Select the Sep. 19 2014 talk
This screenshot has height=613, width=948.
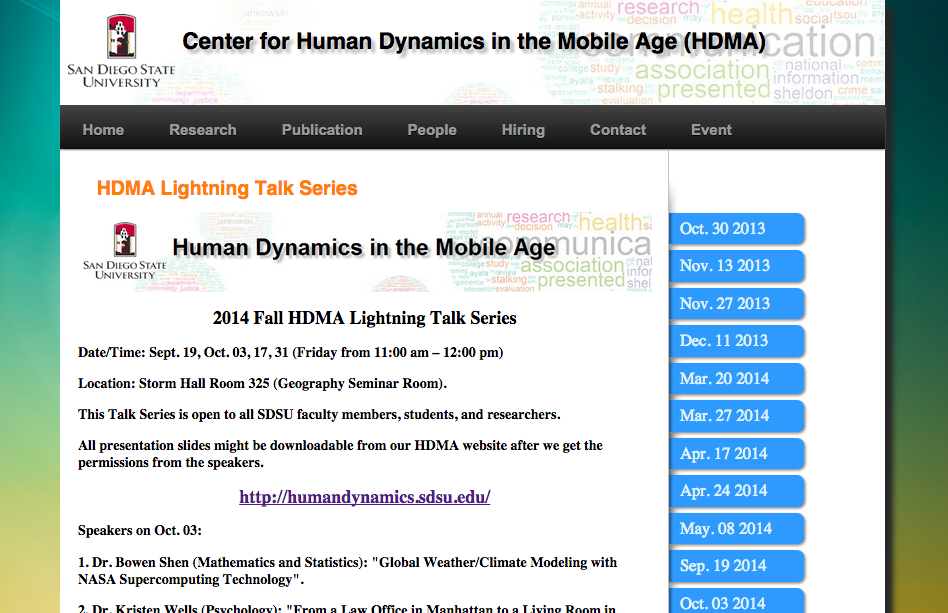[x=736, y=566]
